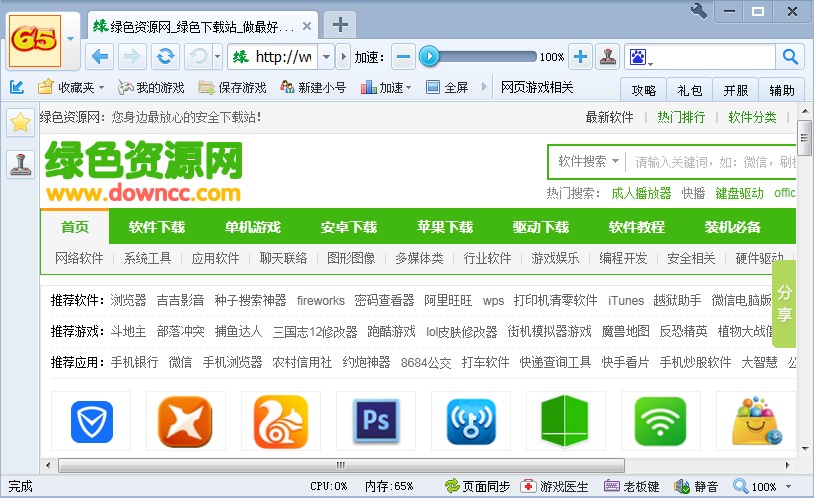Go forward with the forward arrow
This screenshot has width=814, height=498.
coord(131,57)
